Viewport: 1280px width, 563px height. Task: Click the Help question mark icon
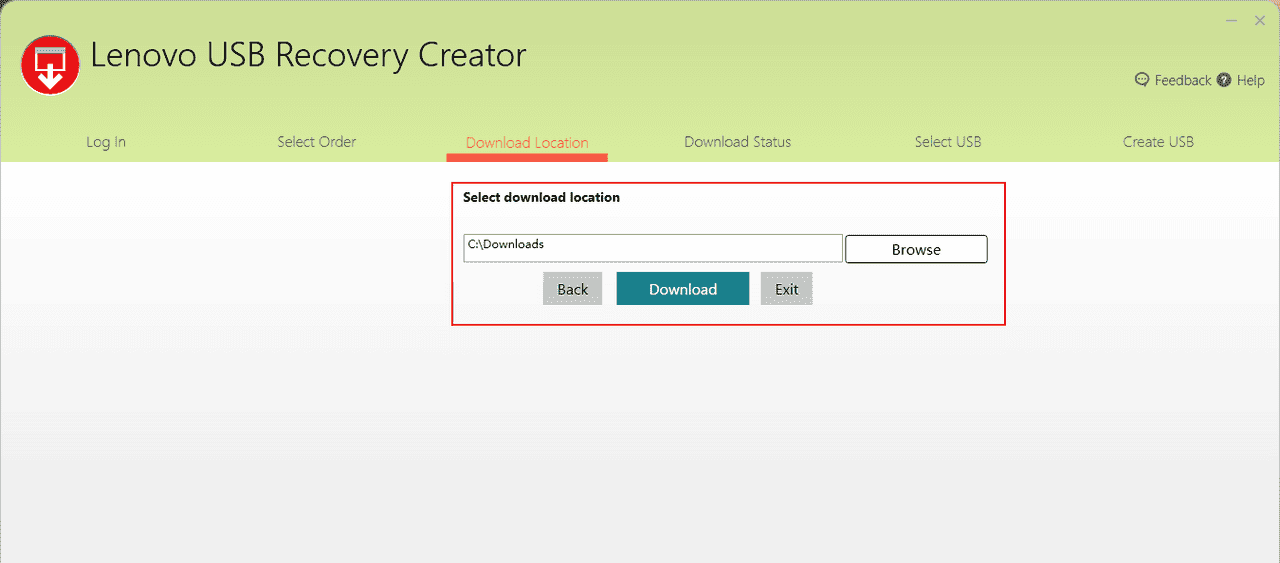(1224, 80)
